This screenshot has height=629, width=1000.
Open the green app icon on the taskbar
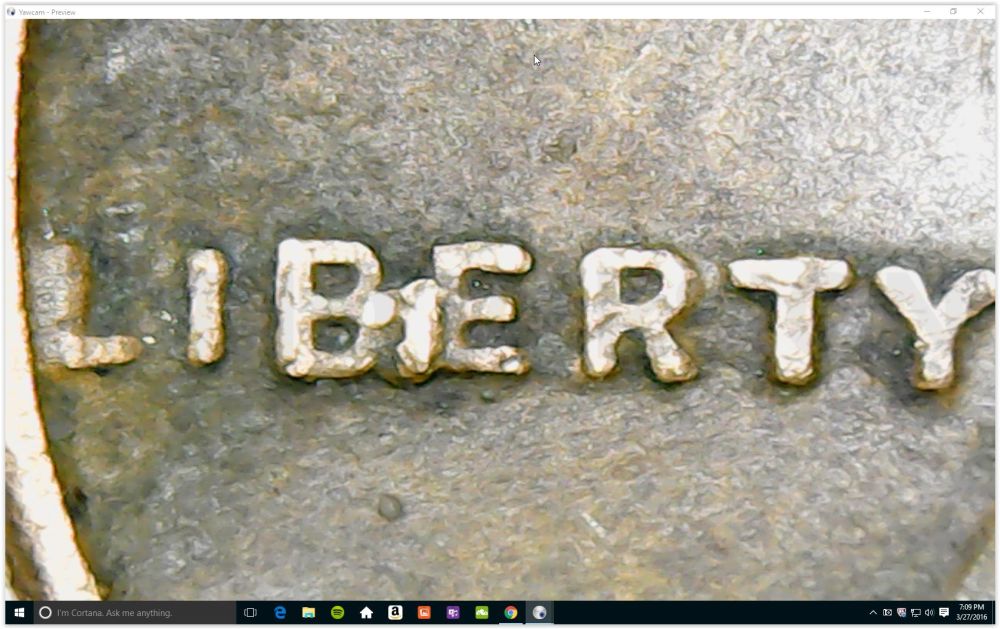coord(482,612)
